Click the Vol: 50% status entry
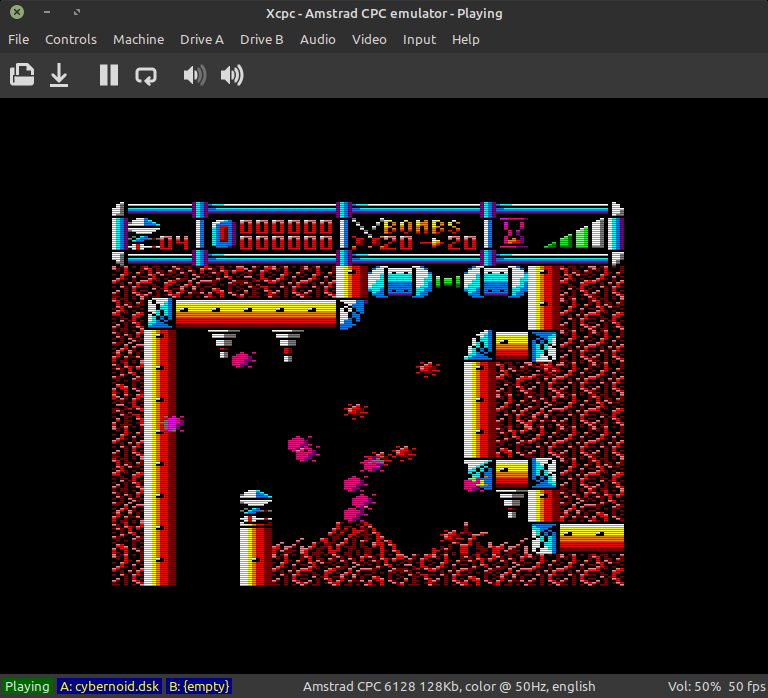The width and height of the screenshot is (768, 698). coord(694,686)
